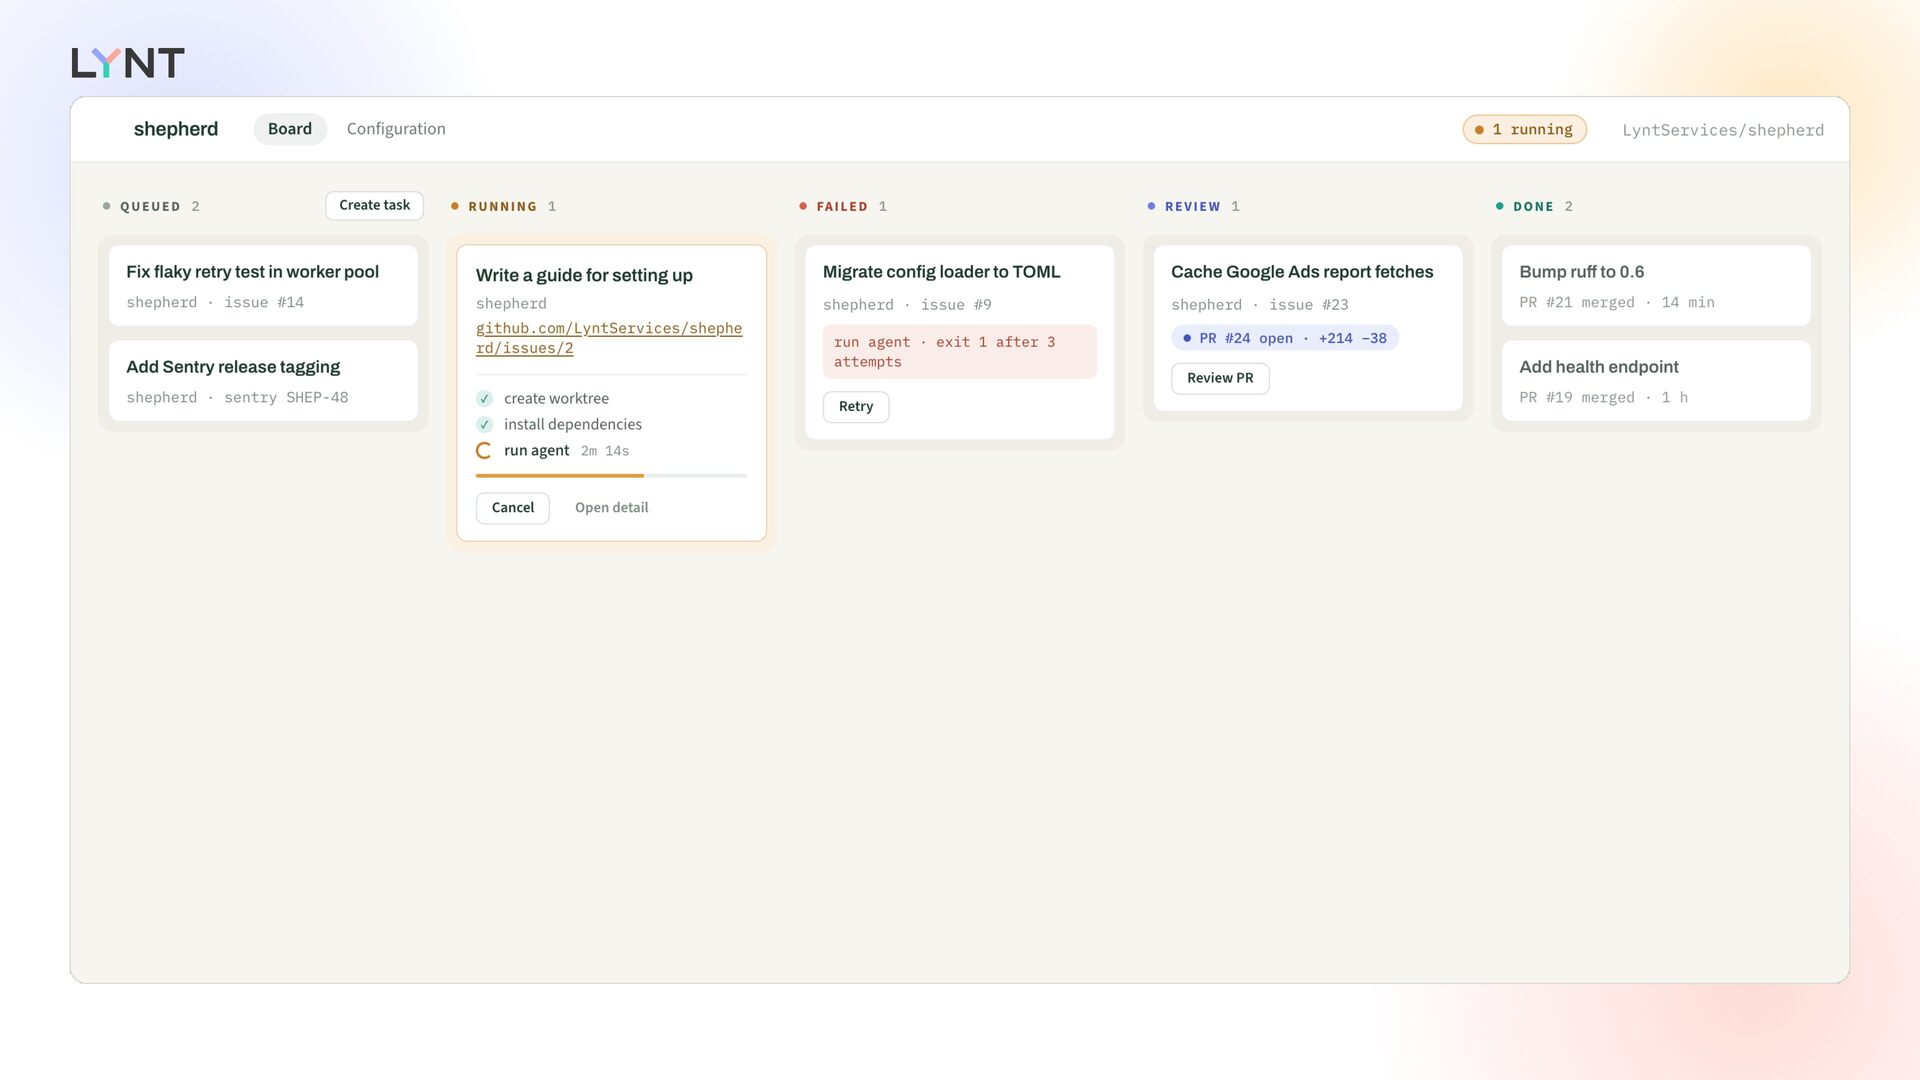The height and width of the screenshot is (1080, 1920).
Task: Click the run agent progress bar
Action: point(611,476)
